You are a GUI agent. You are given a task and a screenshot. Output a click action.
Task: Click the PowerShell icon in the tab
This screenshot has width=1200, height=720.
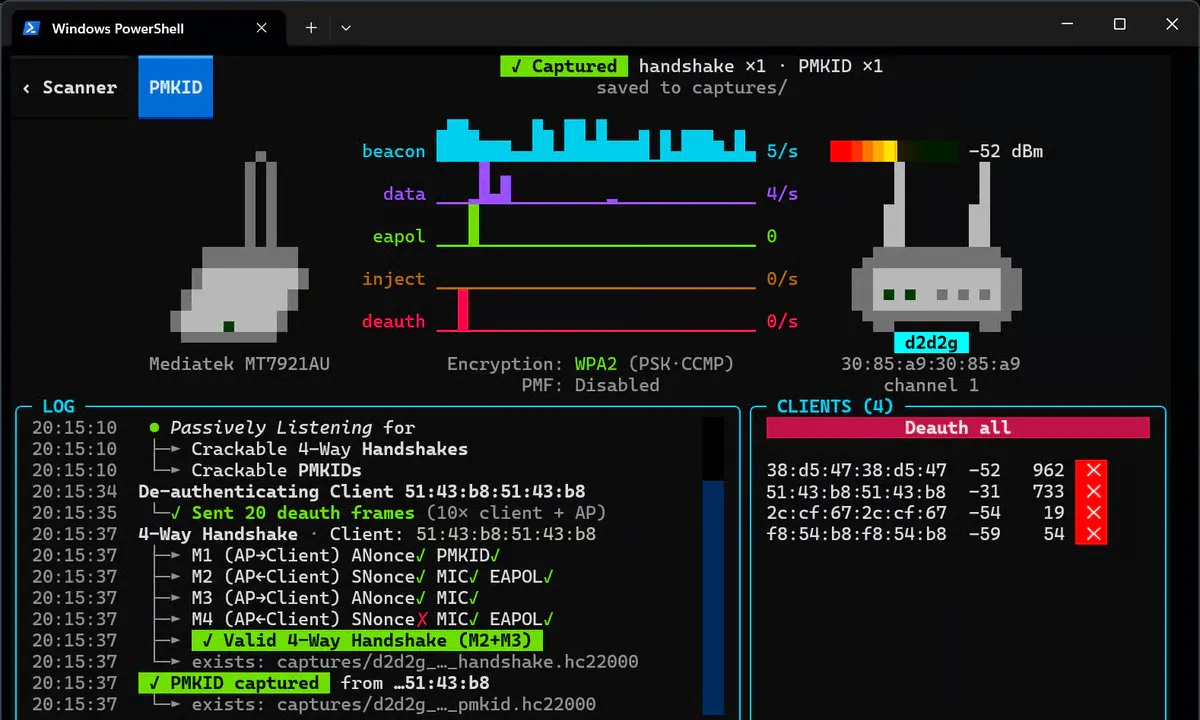coord(32,28)
